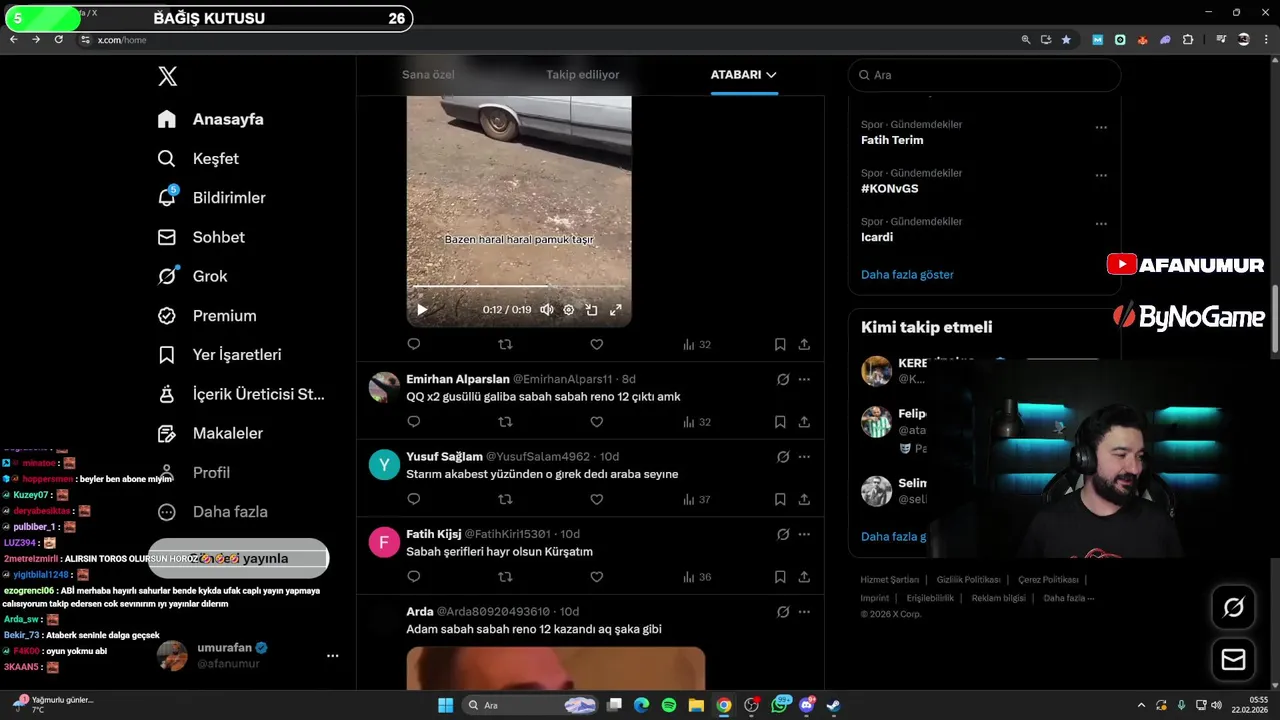This screenshot has width=1280, height=720.
Task: Open the Fatih Terim trending topic
Action: coord(892,140)
